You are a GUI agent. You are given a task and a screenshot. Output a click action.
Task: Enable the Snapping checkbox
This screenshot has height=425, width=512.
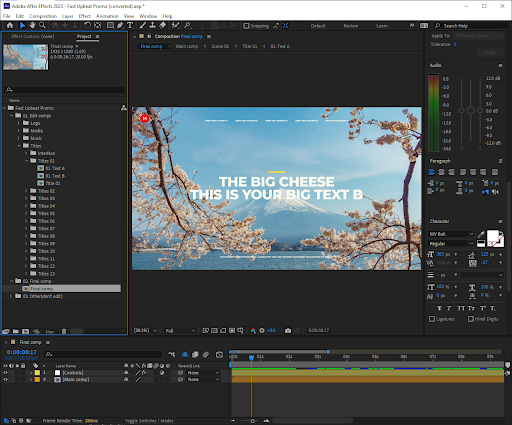point(246,26)
